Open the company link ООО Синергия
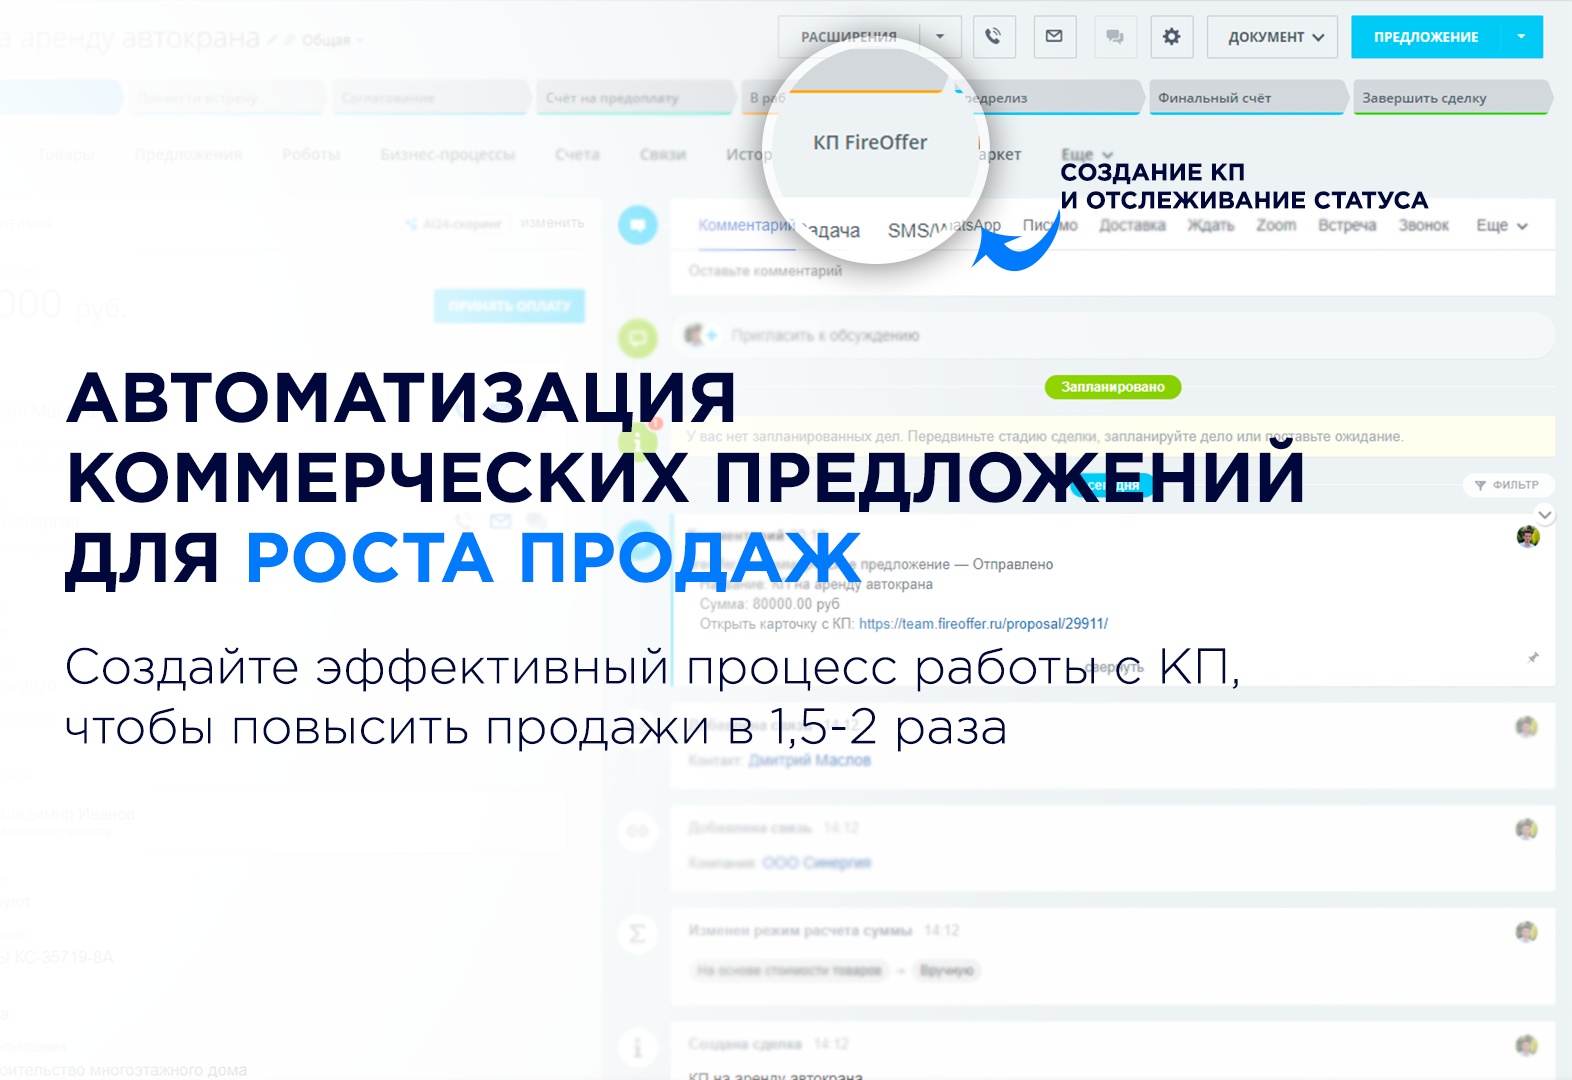The height and width of the screenshot is (1080, 1572). 817,863
